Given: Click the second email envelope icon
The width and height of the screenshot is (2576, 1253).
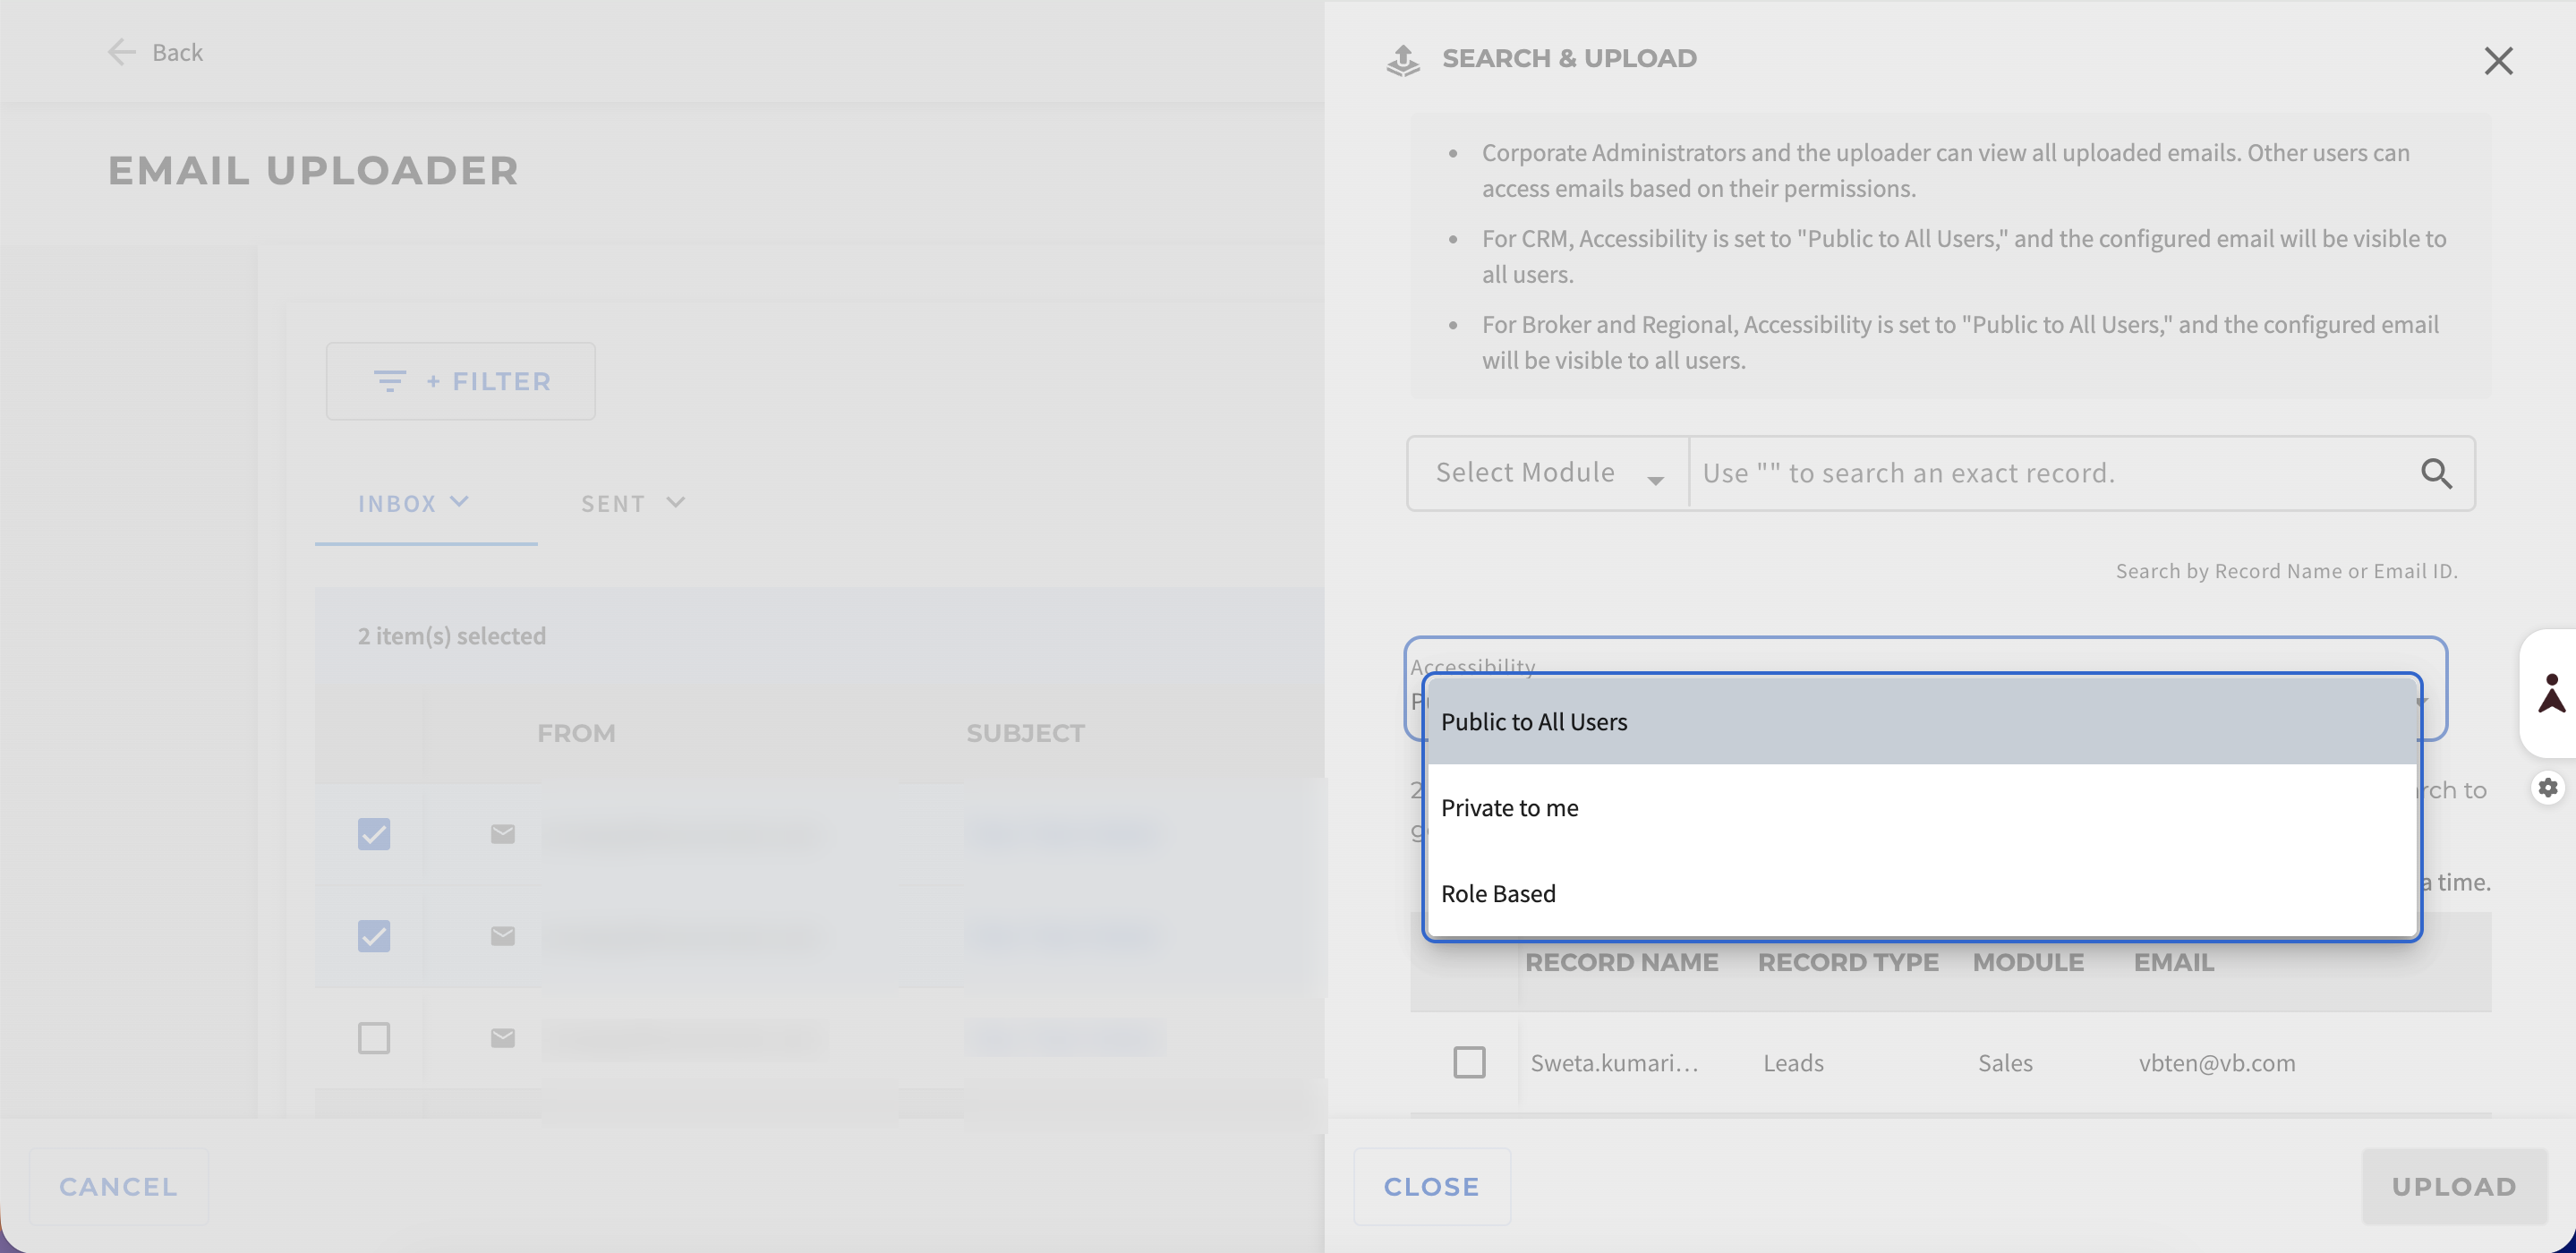Looking at the screenshot, I should (502, 936).
